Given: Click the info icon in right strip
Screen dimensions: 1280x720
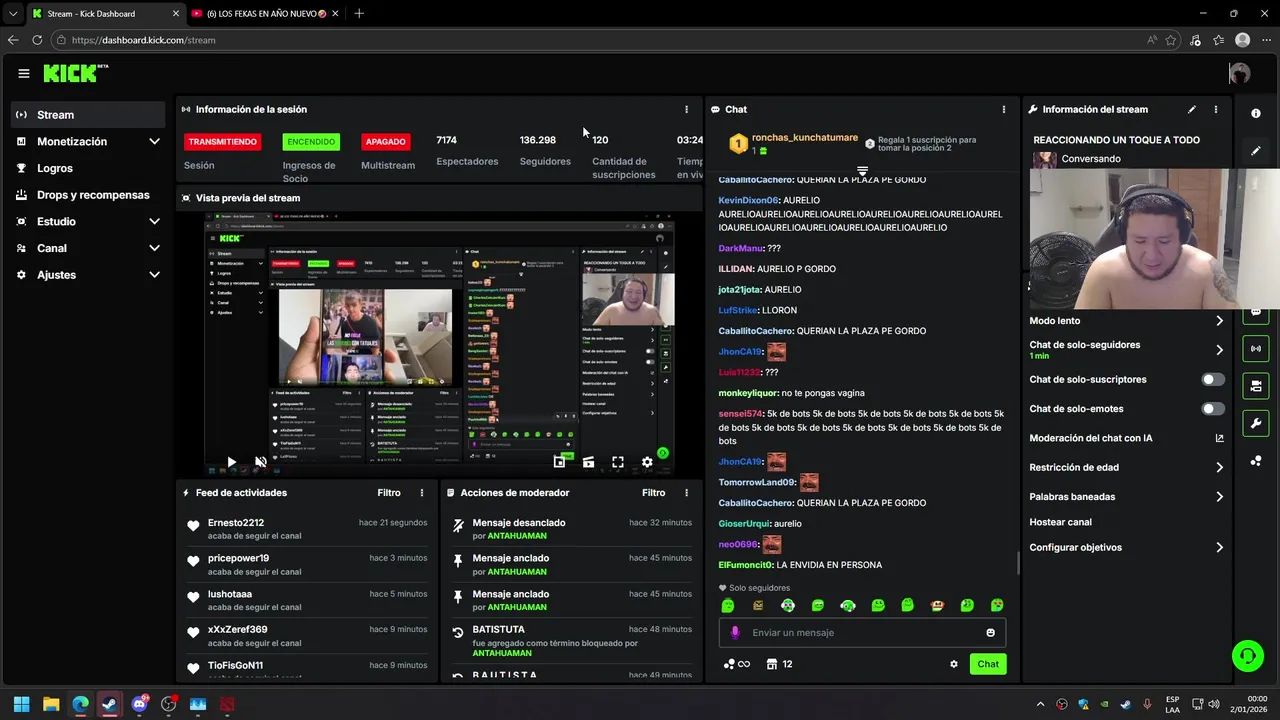Looking at the screenshot, I should [1256, 113].
